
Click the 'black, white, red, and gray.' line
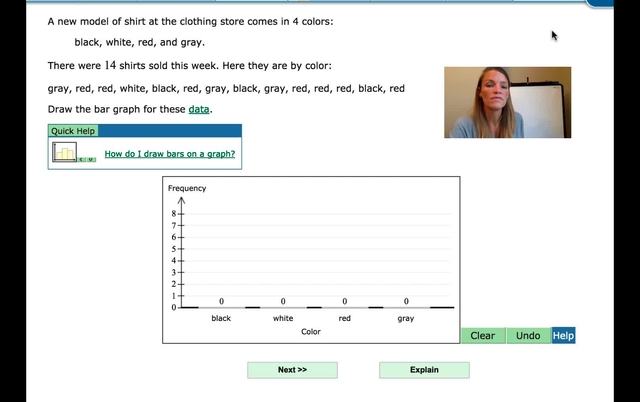coord(140,42)
